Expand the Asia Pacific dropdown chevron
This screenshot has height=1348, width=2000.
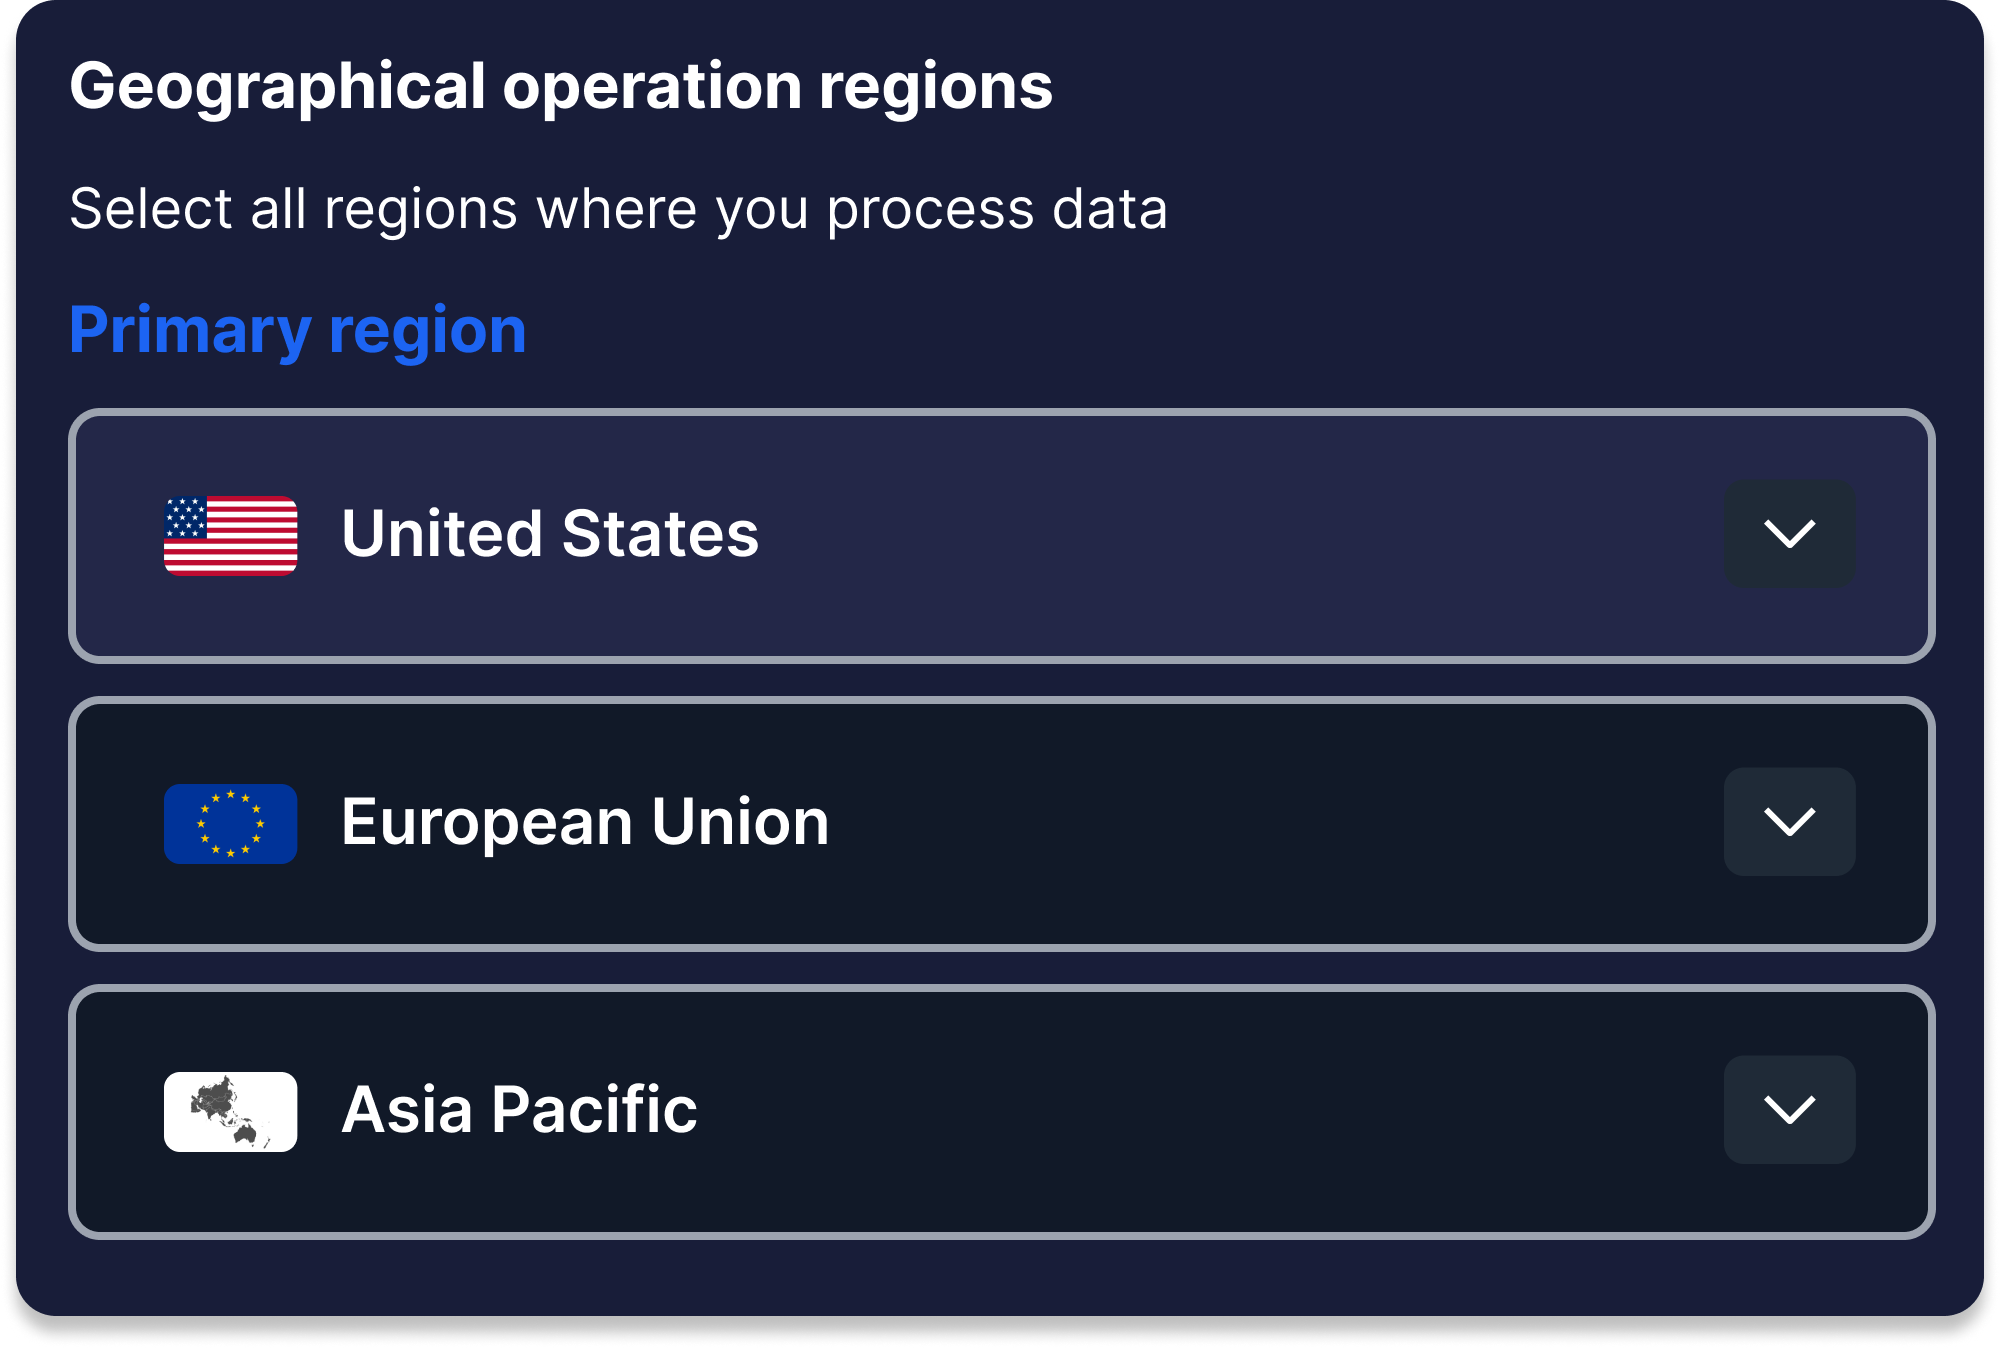[x=1789, y=1109]
